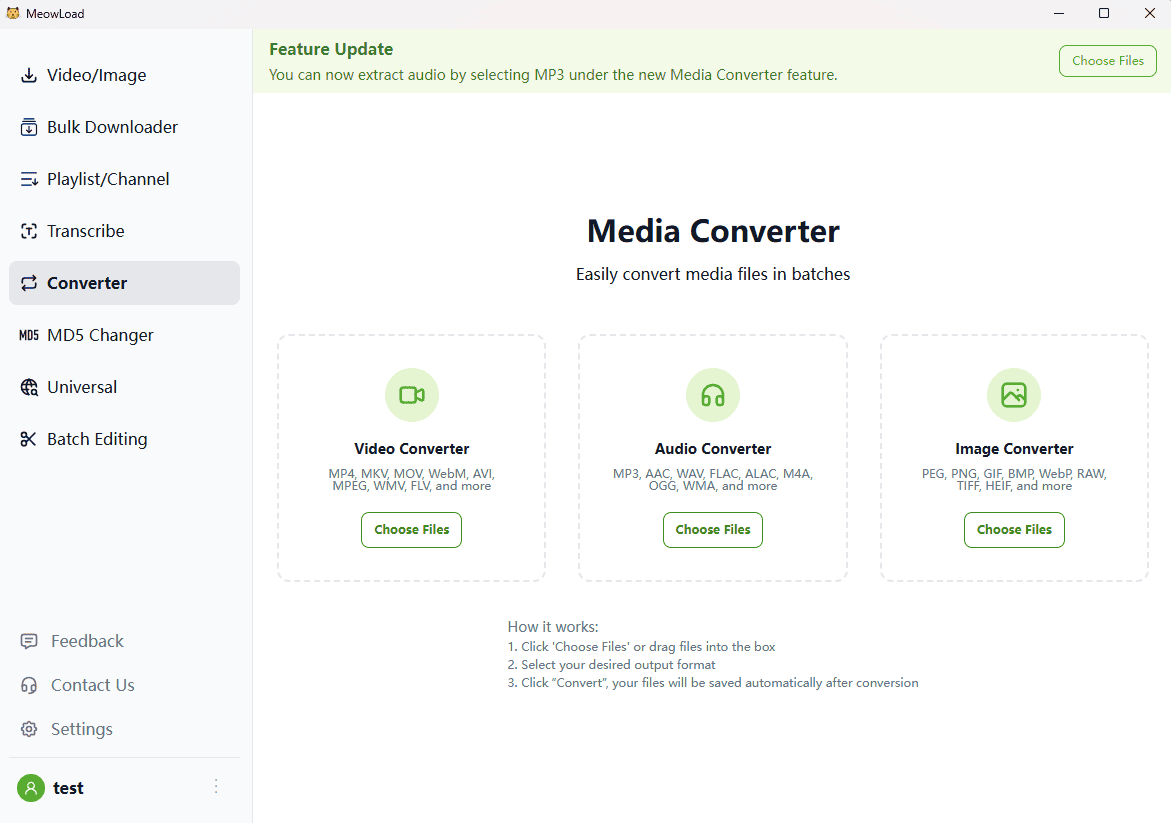Click the Batch Editing scissors icon
Viewport: 1171px width, 823px height.
point(29,439)
